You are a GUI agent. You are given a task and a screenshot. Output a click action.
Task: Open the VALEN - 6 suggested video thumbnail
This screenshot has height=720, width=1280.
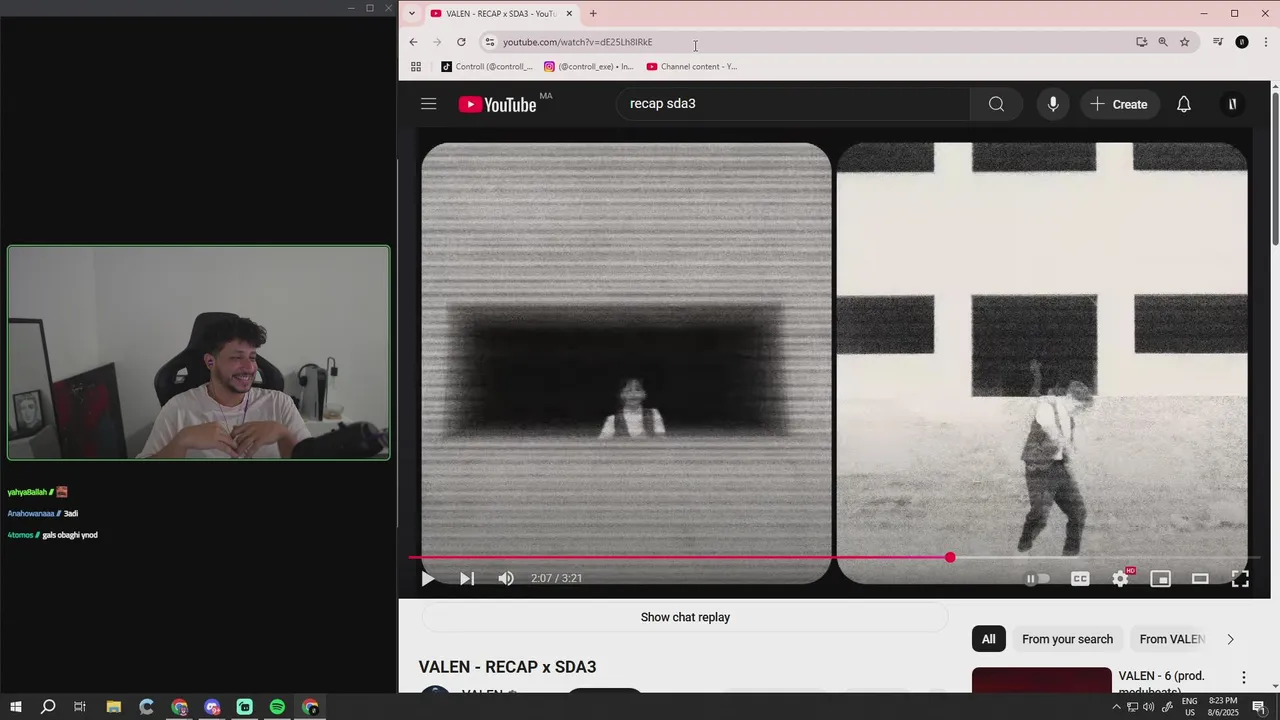pyautogui.click(x=1041, y=680)
